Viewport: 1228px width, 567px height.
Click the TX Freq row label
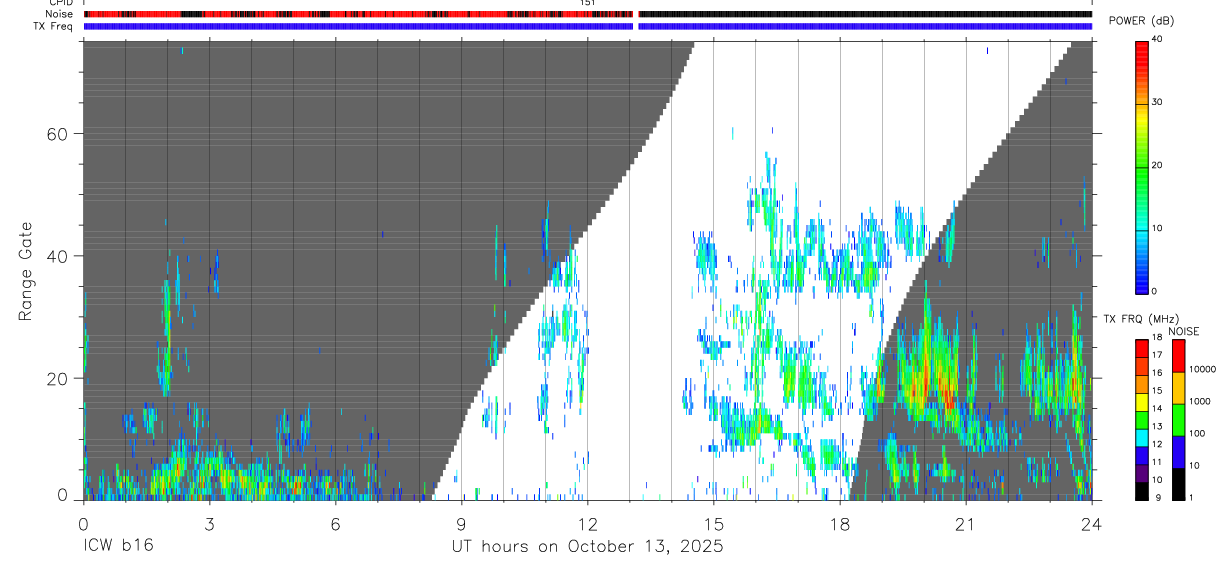(54, 26)
